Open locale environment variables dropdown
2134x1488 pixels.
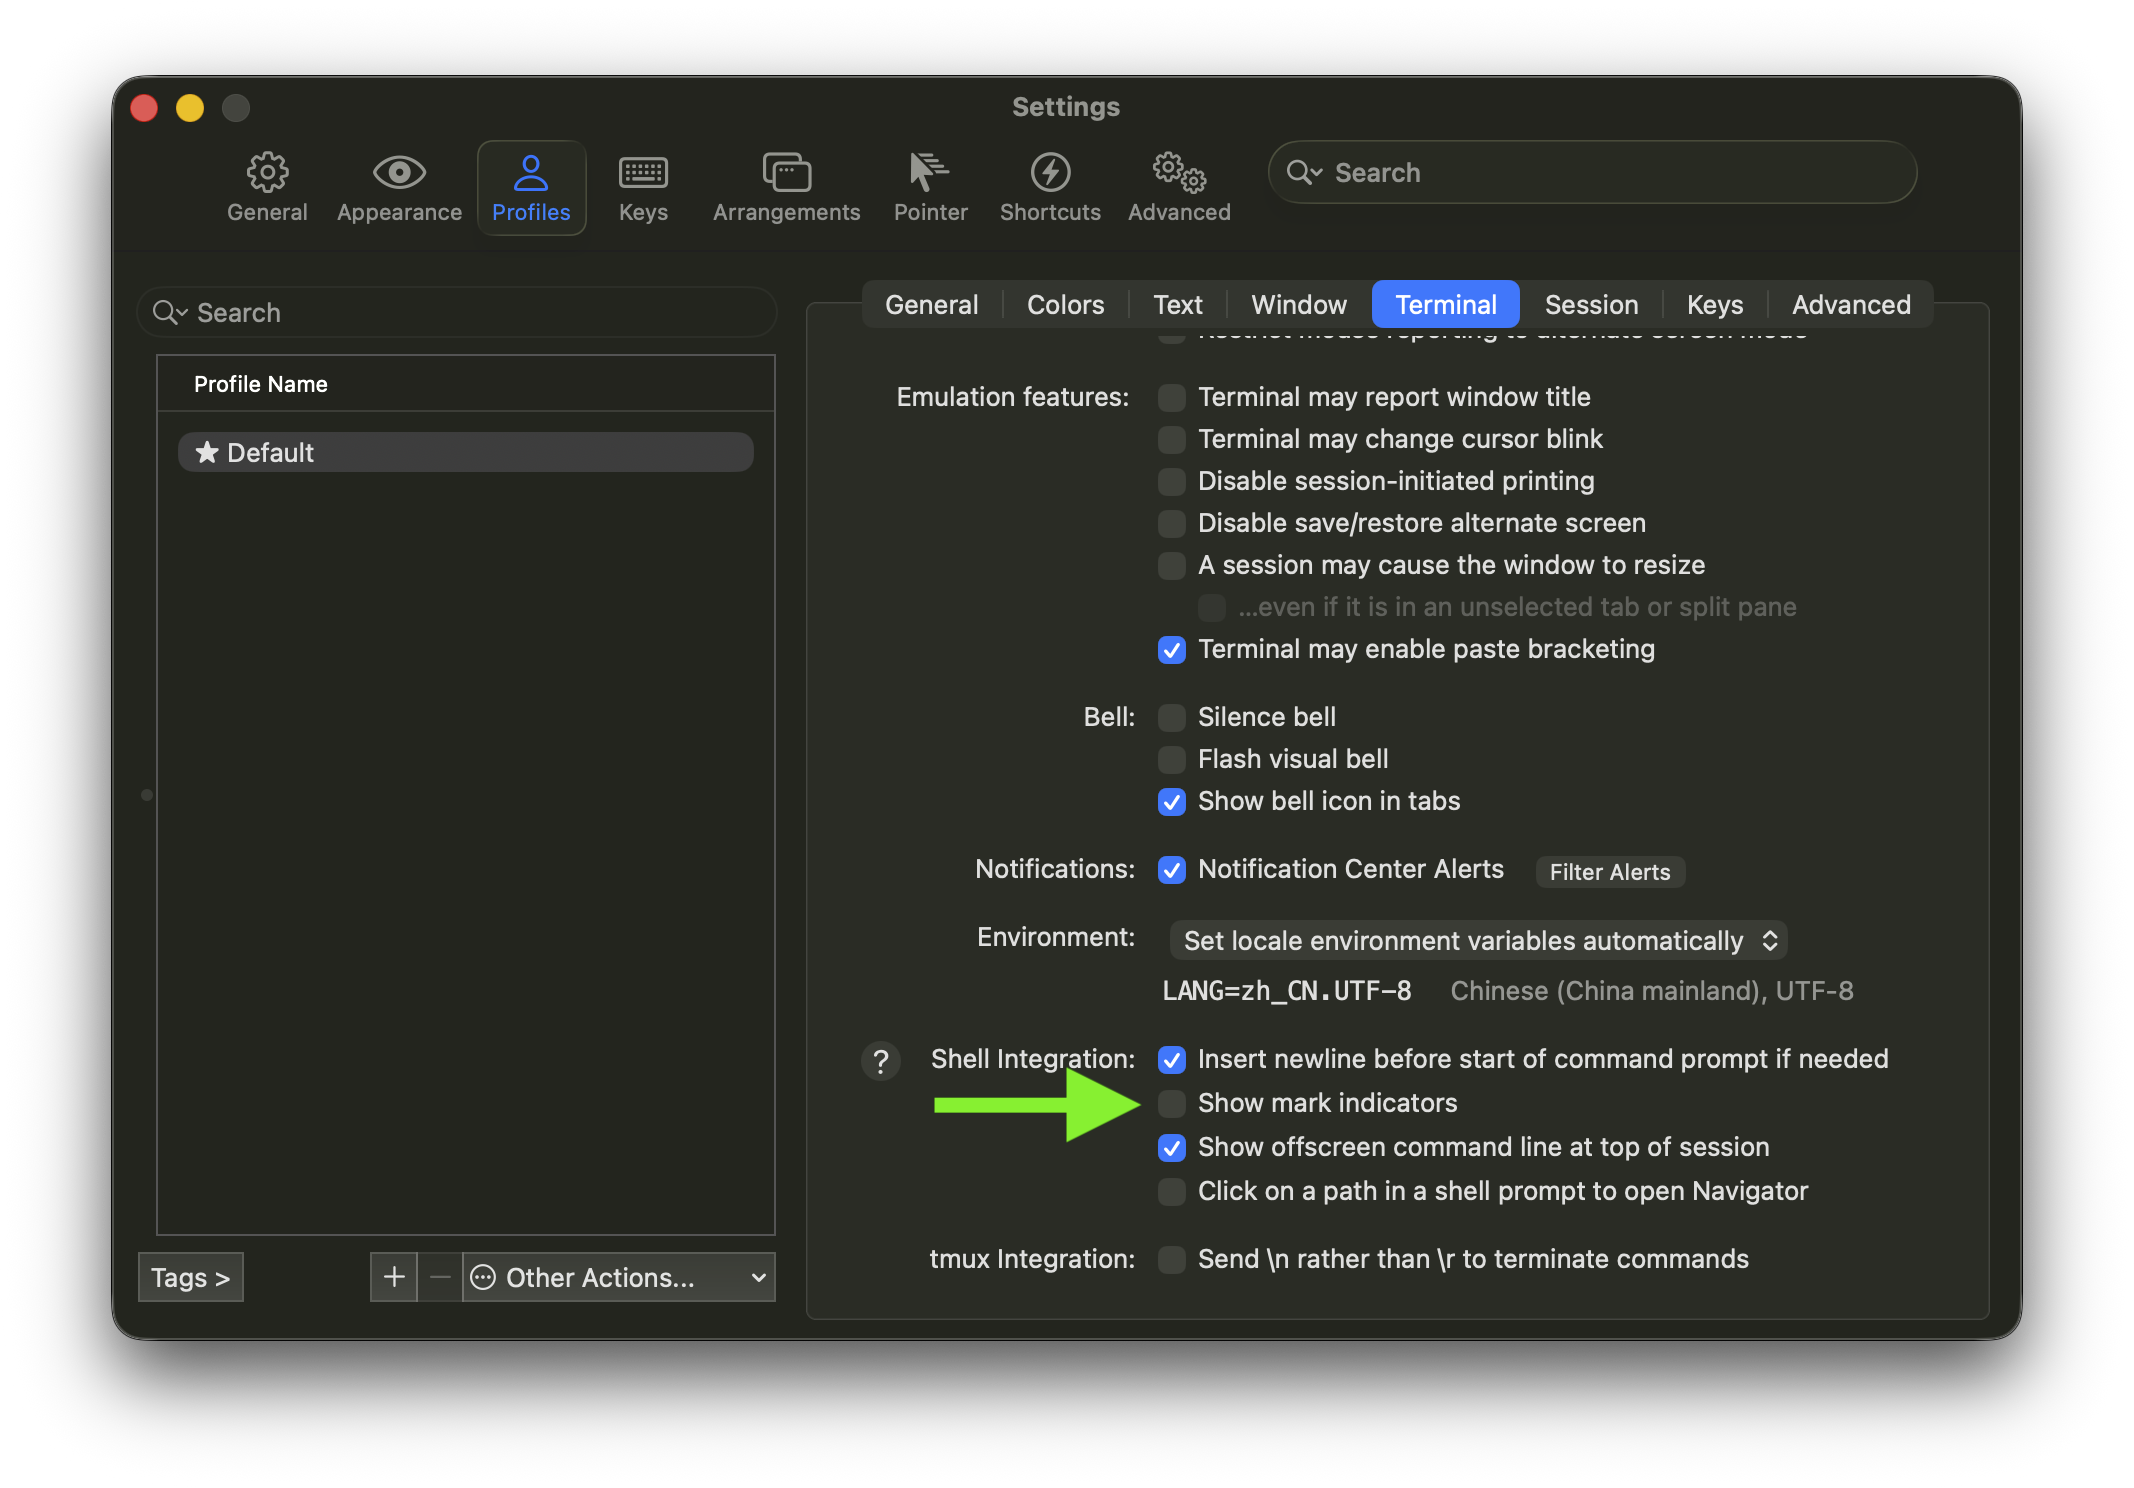(1478, 941)
